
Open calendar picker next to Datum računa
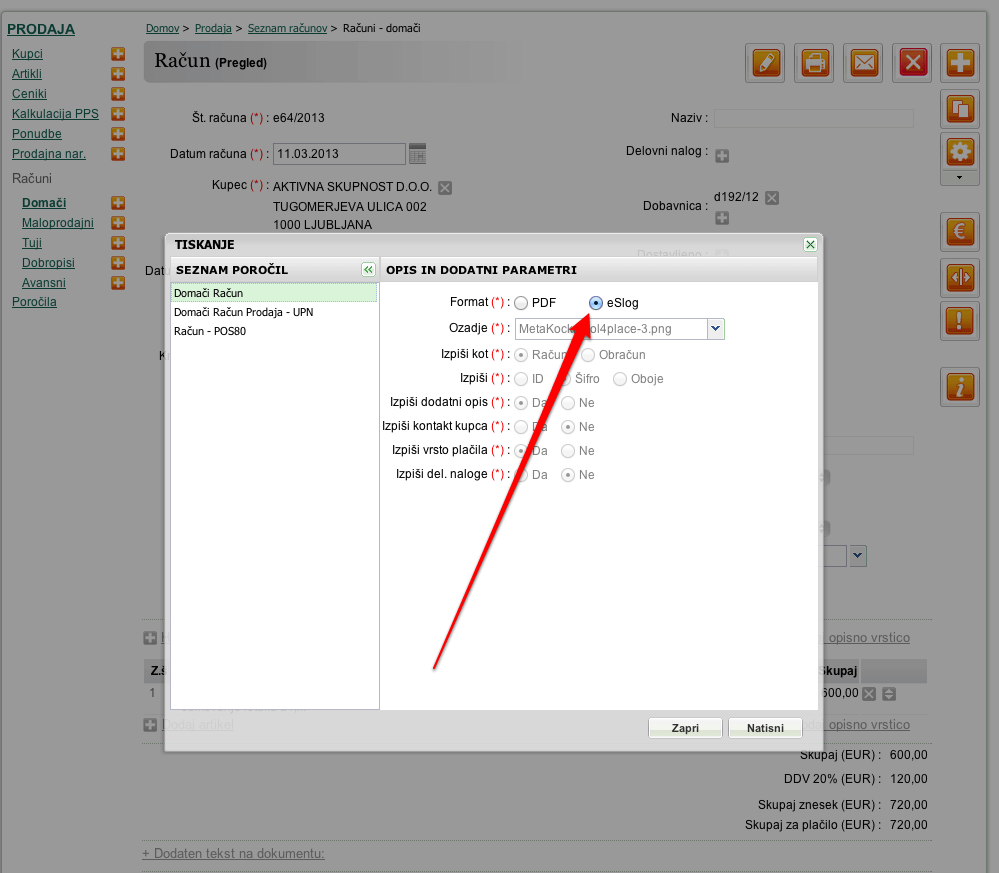click(417, 154)
